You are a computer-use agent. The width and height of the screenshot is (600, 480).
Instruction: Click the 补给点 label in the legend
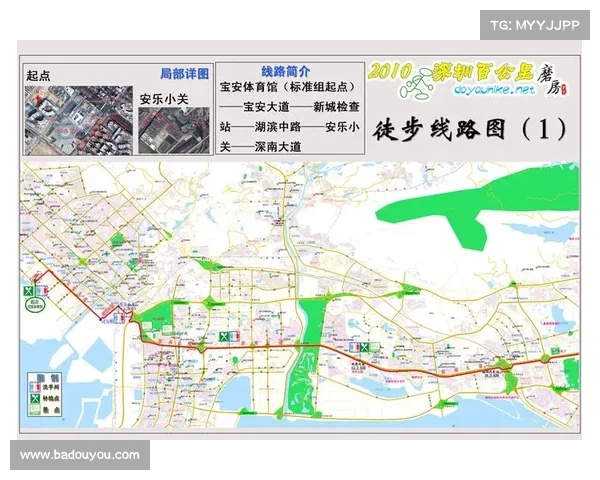50,398
